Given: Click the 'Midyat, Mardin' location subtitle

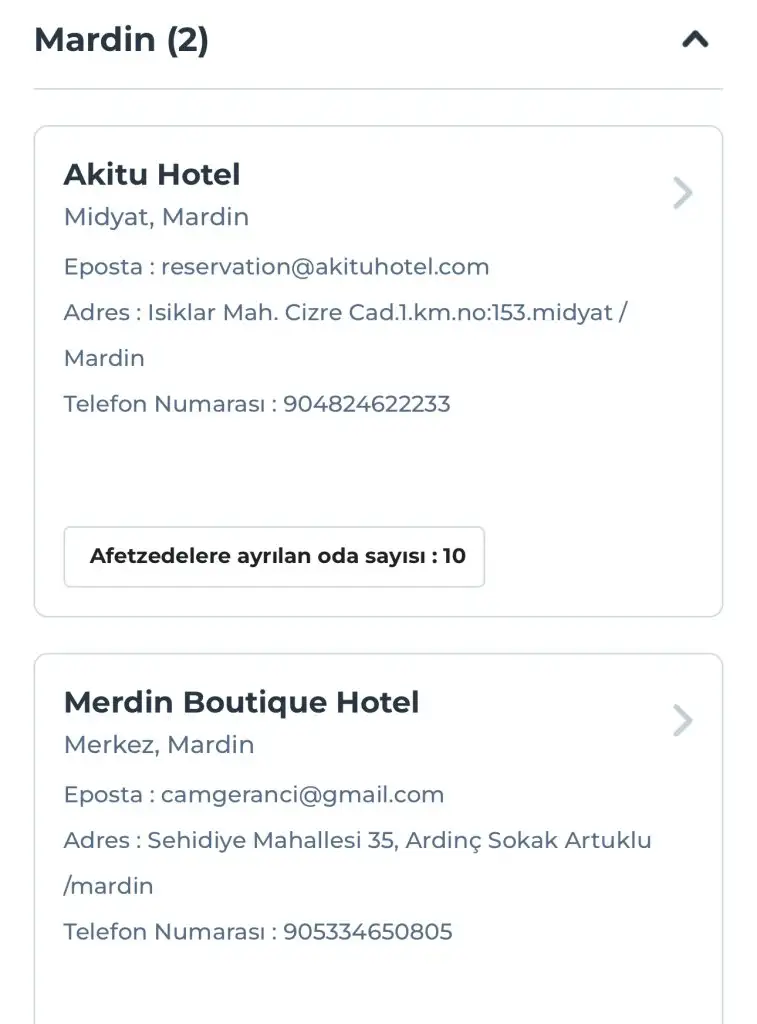Looking at the screenshot, I should click(x=156, y=217).
